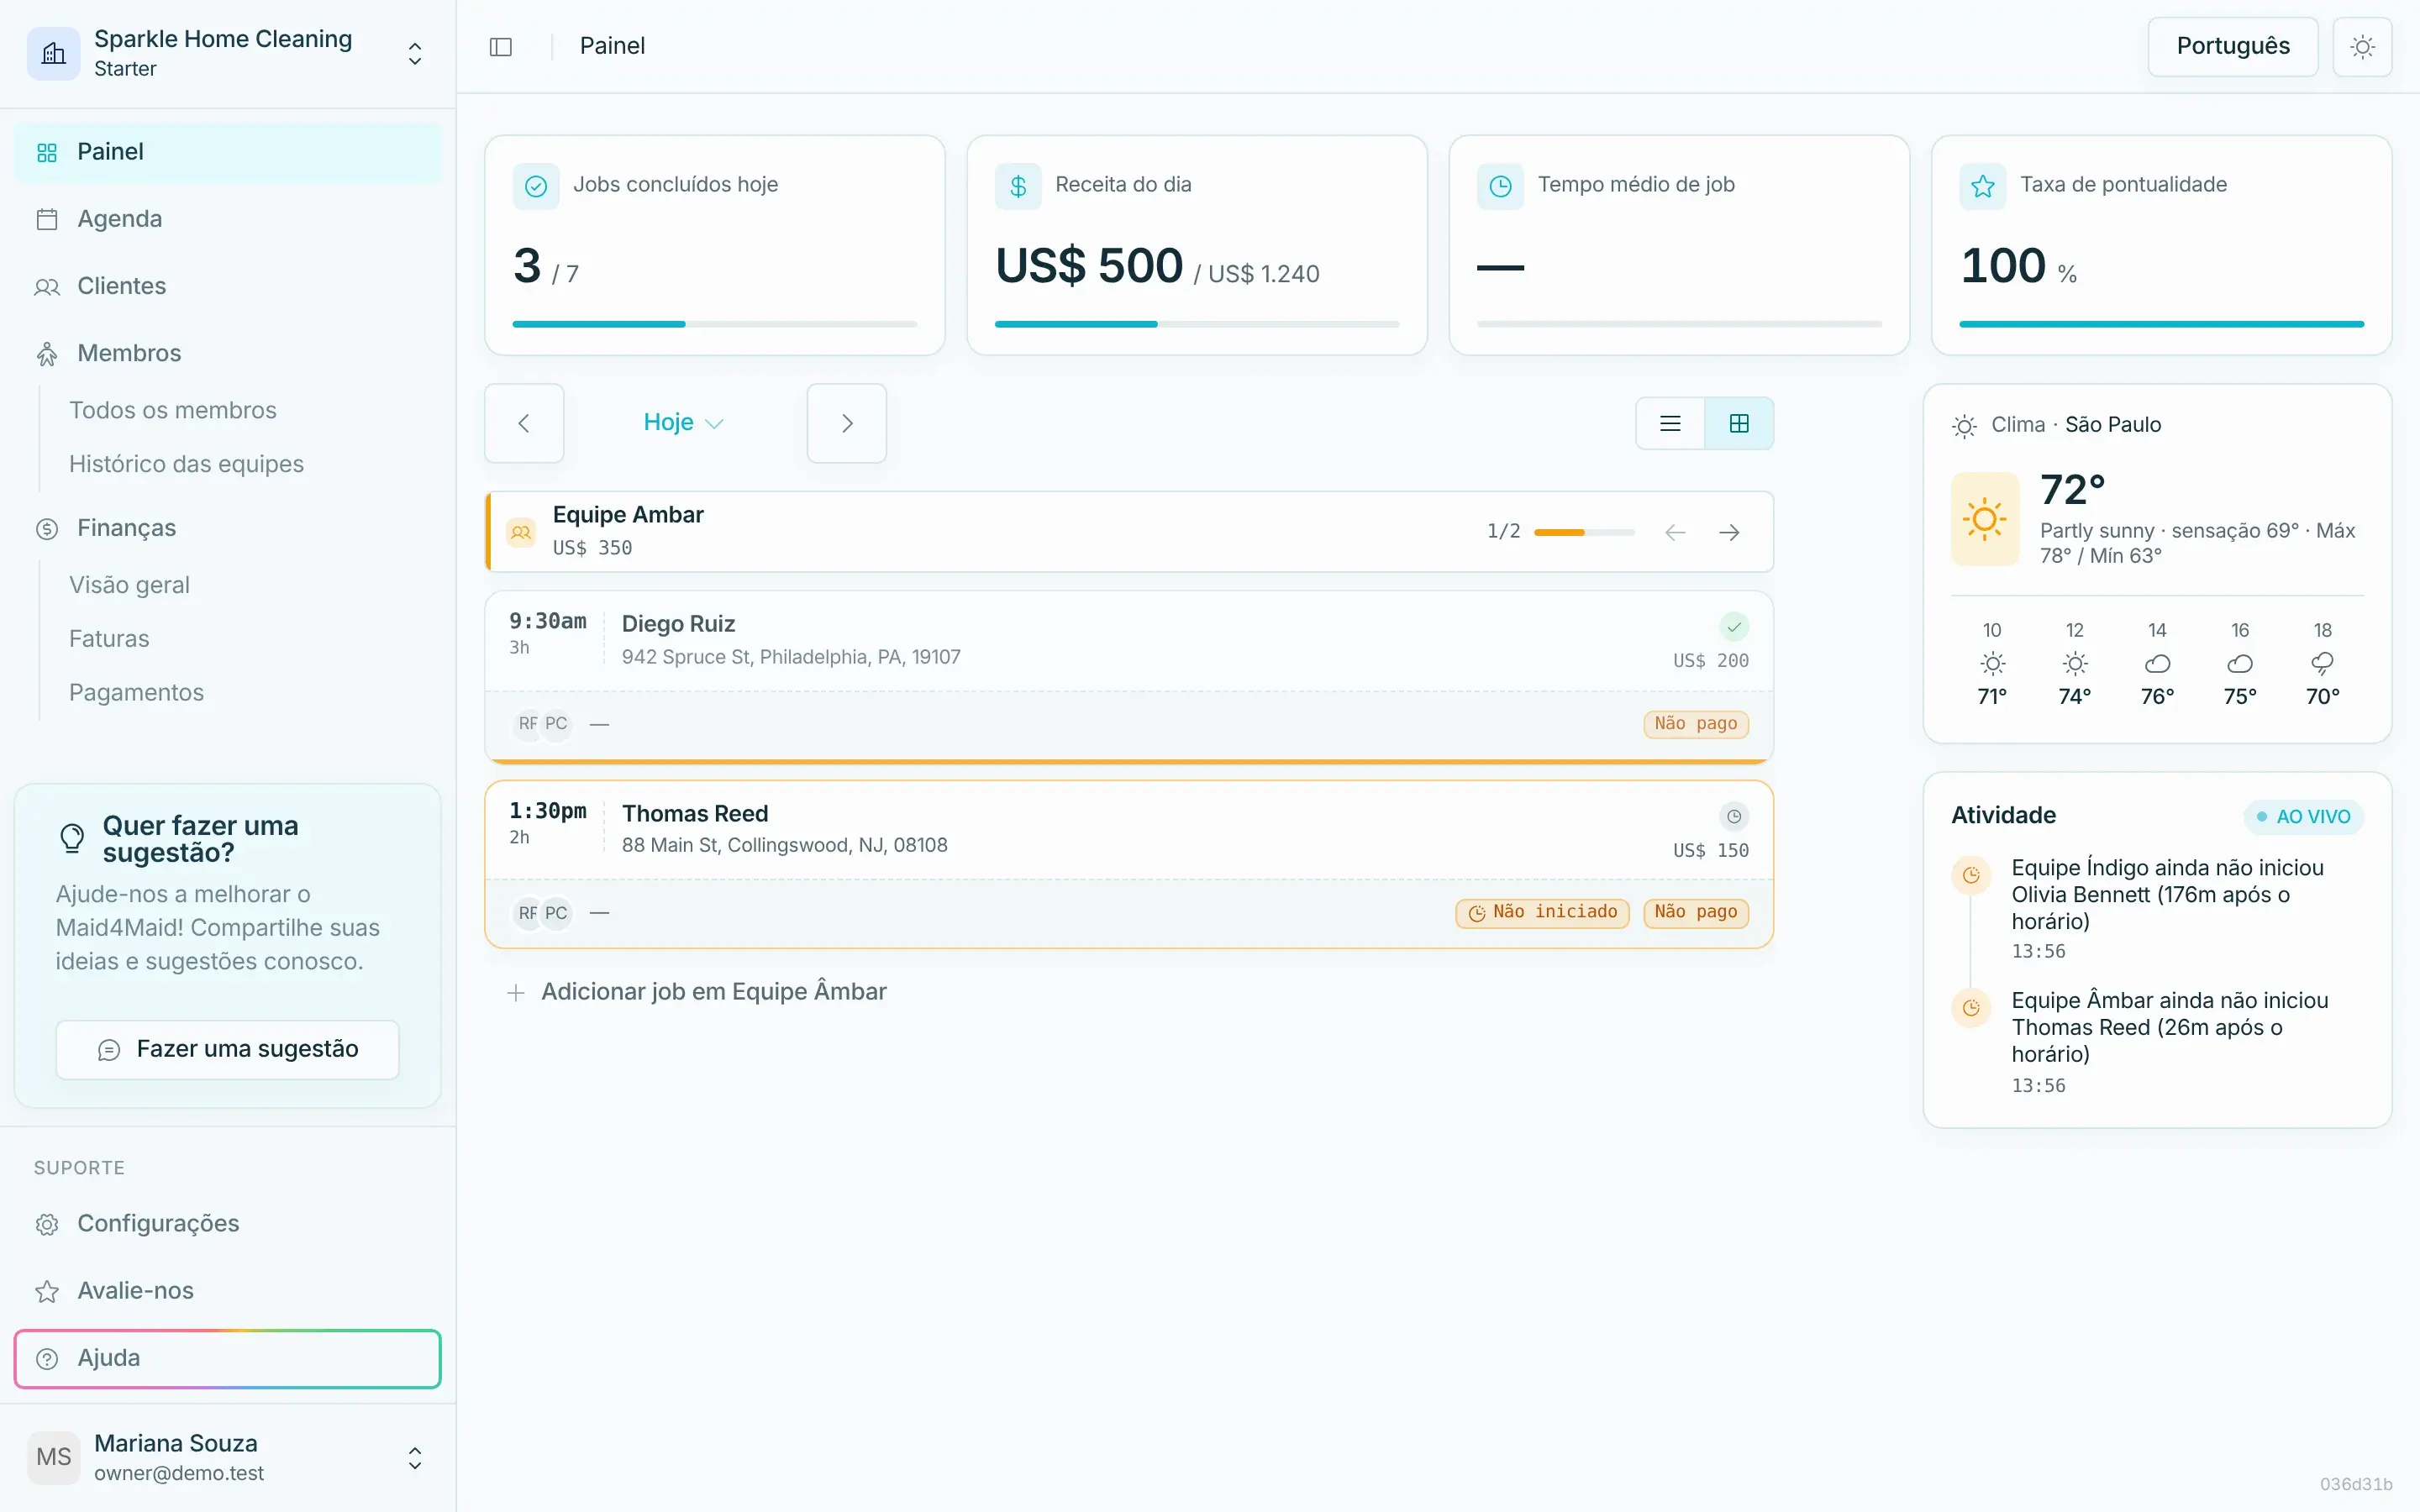Open Ajuda help item
The height and width of the screenshot is (1512, 2420).
[x=228, y=1358]
